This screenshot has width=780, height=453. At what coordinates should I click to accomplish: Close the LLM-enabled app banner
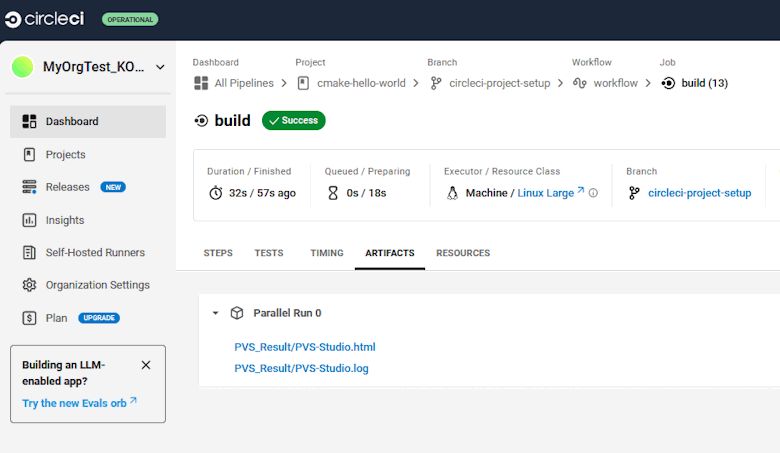146,365
